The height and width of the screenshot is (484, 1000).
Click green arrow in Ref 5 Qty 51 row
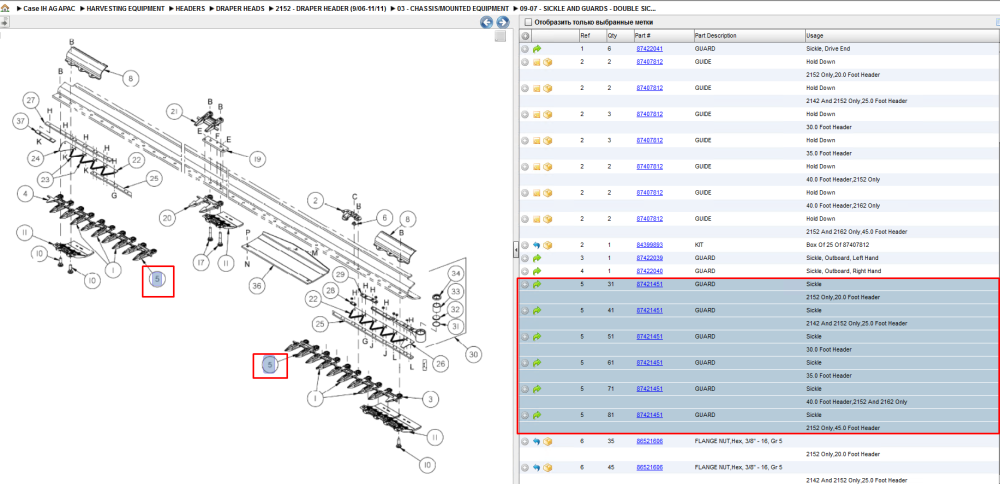pyautogui.click(x=536, y=337)
